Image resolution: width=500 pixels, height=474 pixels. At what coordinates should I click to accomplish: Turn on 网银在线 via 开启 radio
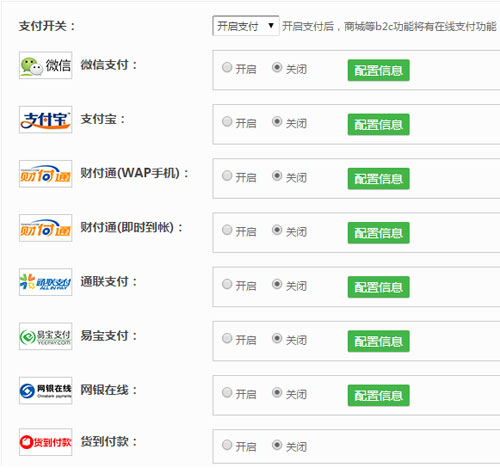pyautogui.click(x=227, y=393)
